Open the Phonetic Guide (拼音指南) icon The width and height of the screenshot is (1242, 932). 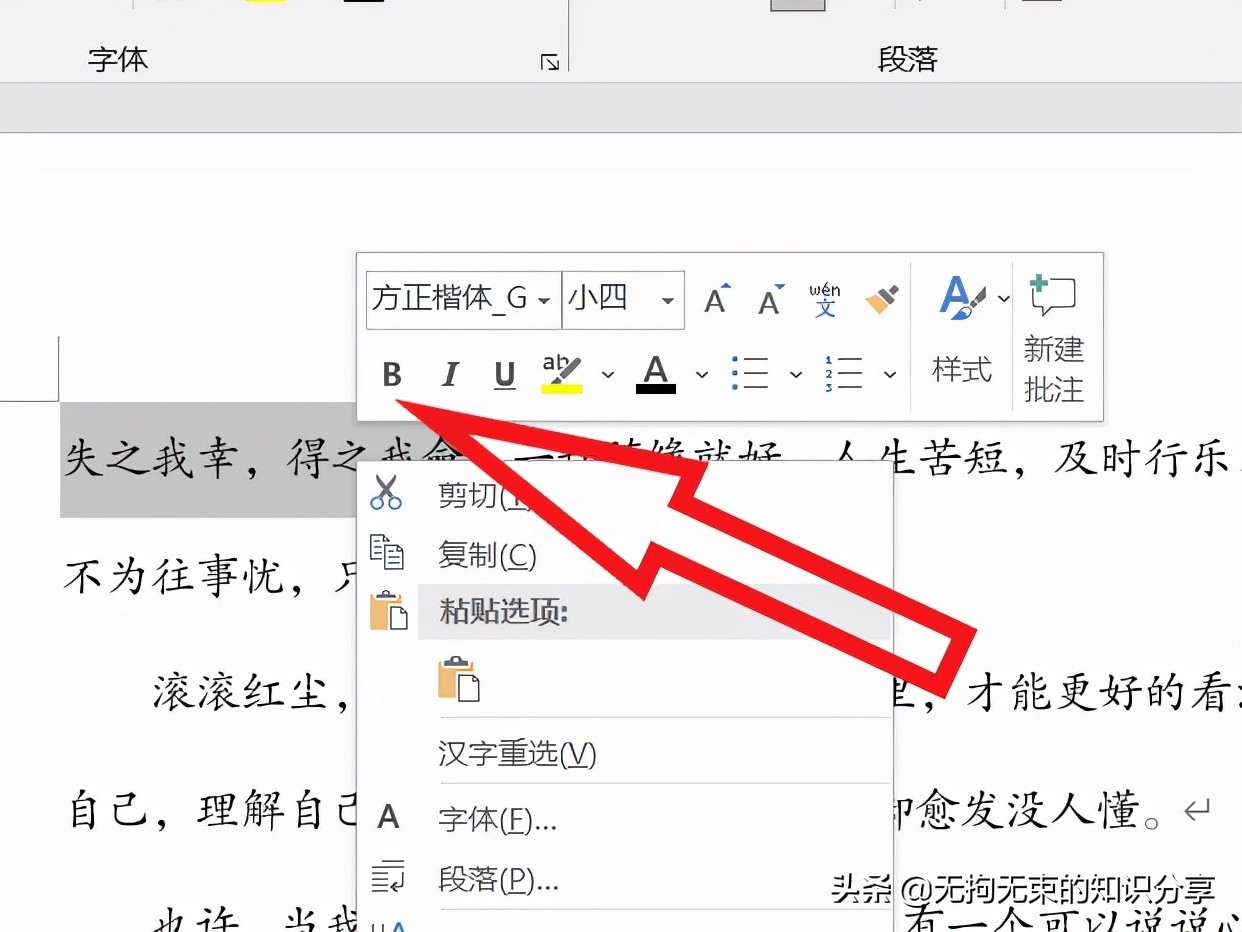pyautogui.click(x=823, y=299)
